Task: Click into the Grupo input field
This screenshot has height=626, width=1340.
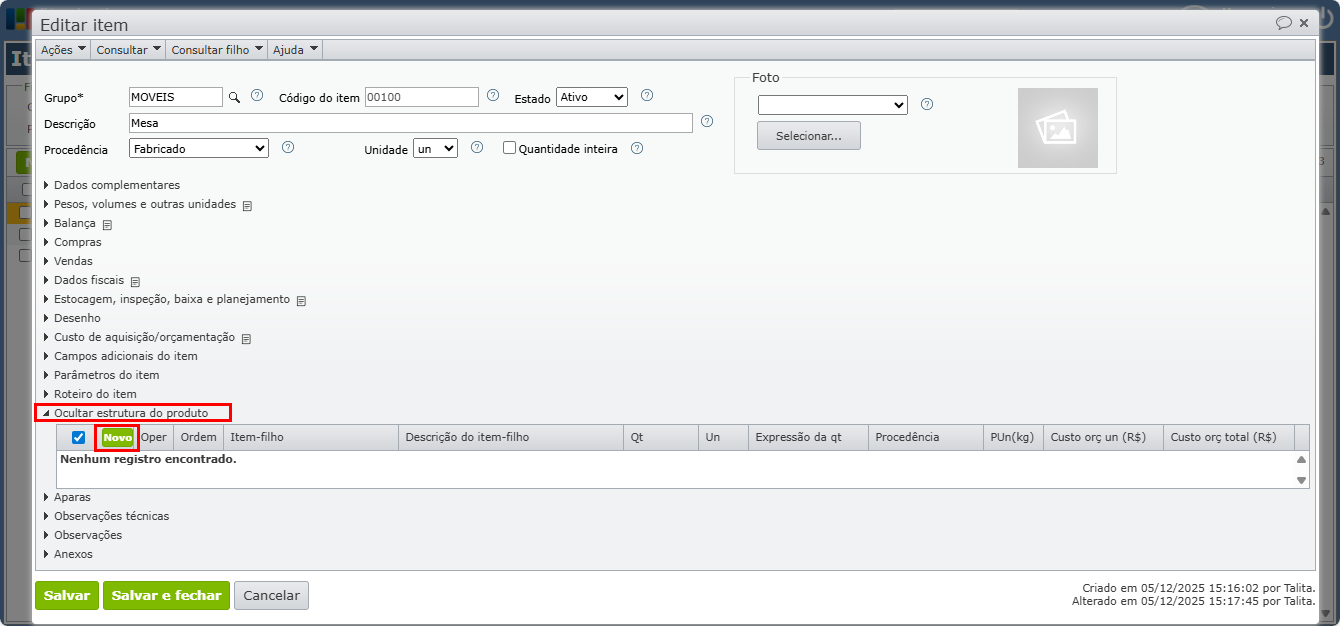Action: pyautogui.click(x=176, y=97)
